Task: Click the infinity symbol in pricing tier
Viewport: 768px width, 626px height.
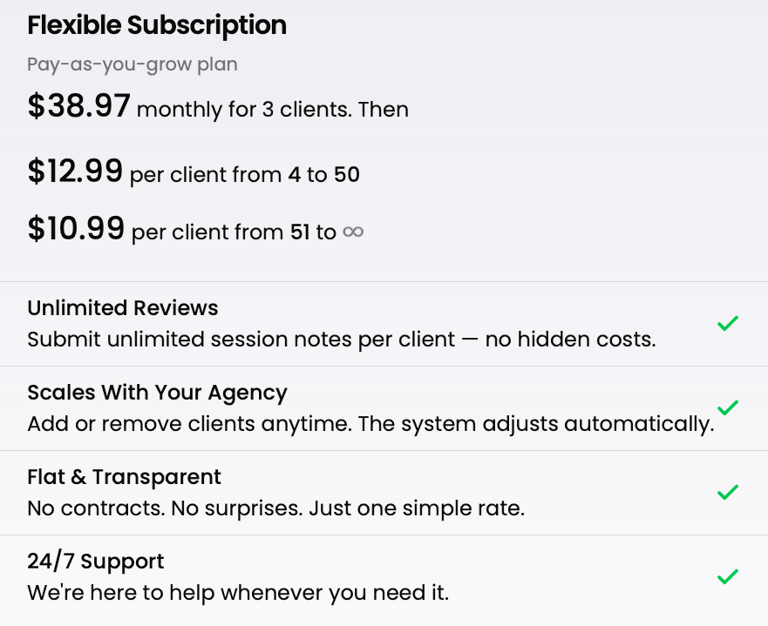Action: 353,232
